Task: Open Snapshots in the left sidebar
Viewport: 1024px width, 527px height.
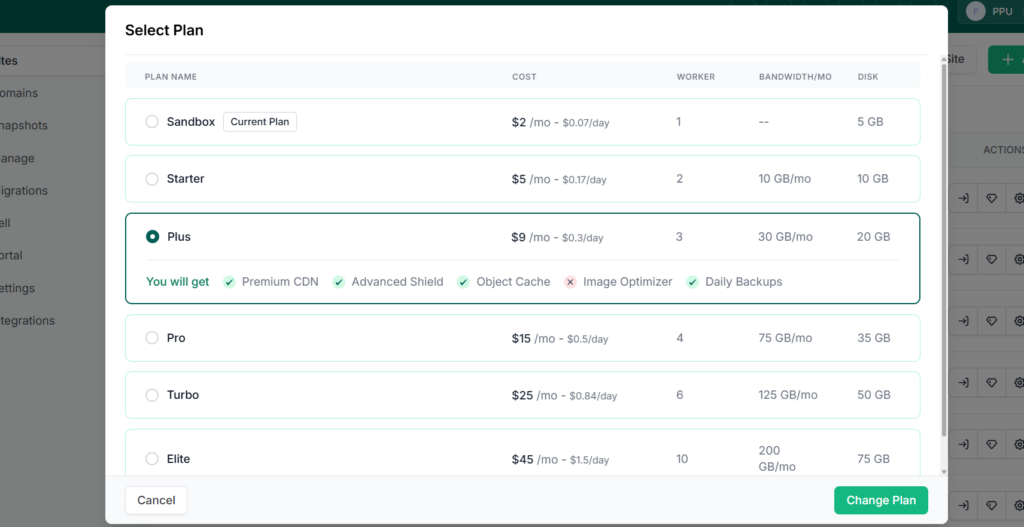Action: point(24,125)
